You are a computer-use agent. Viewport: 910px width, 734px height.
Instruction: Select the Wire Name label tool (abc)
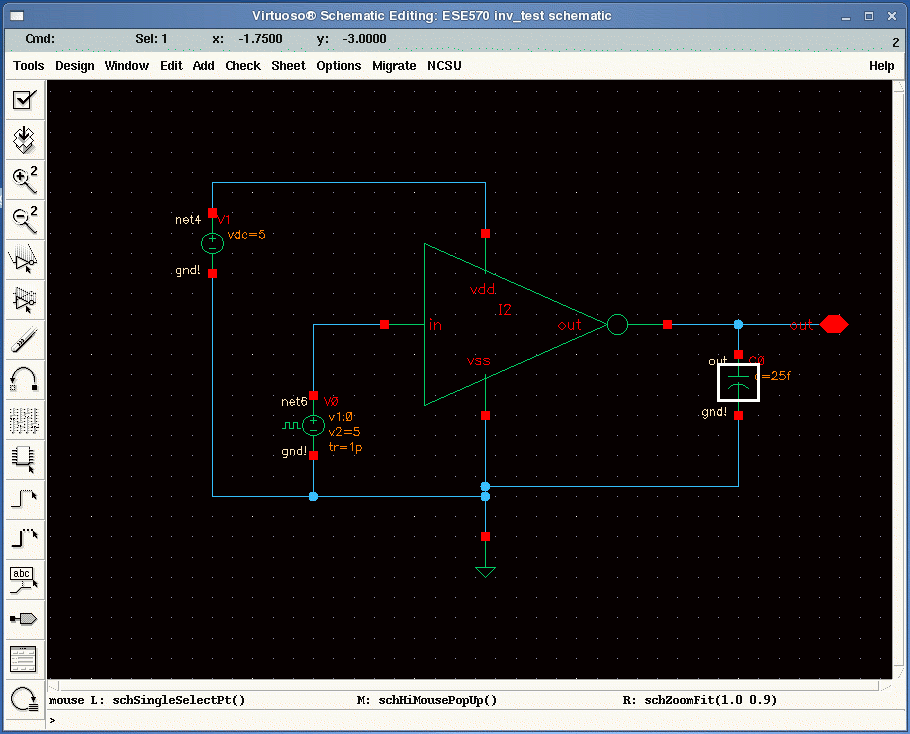[24, 580]
